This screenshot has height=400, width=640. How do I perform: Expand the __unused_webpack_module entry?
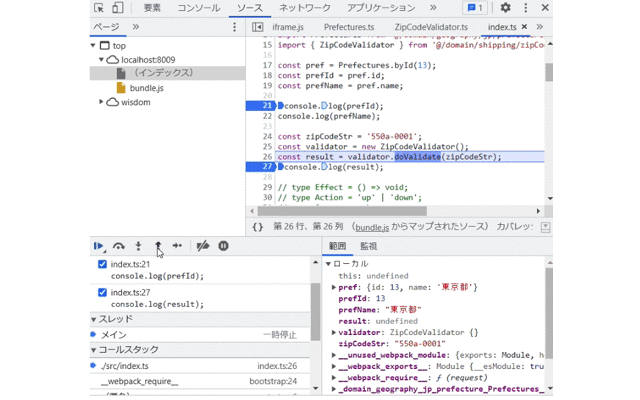click(334, 355)
